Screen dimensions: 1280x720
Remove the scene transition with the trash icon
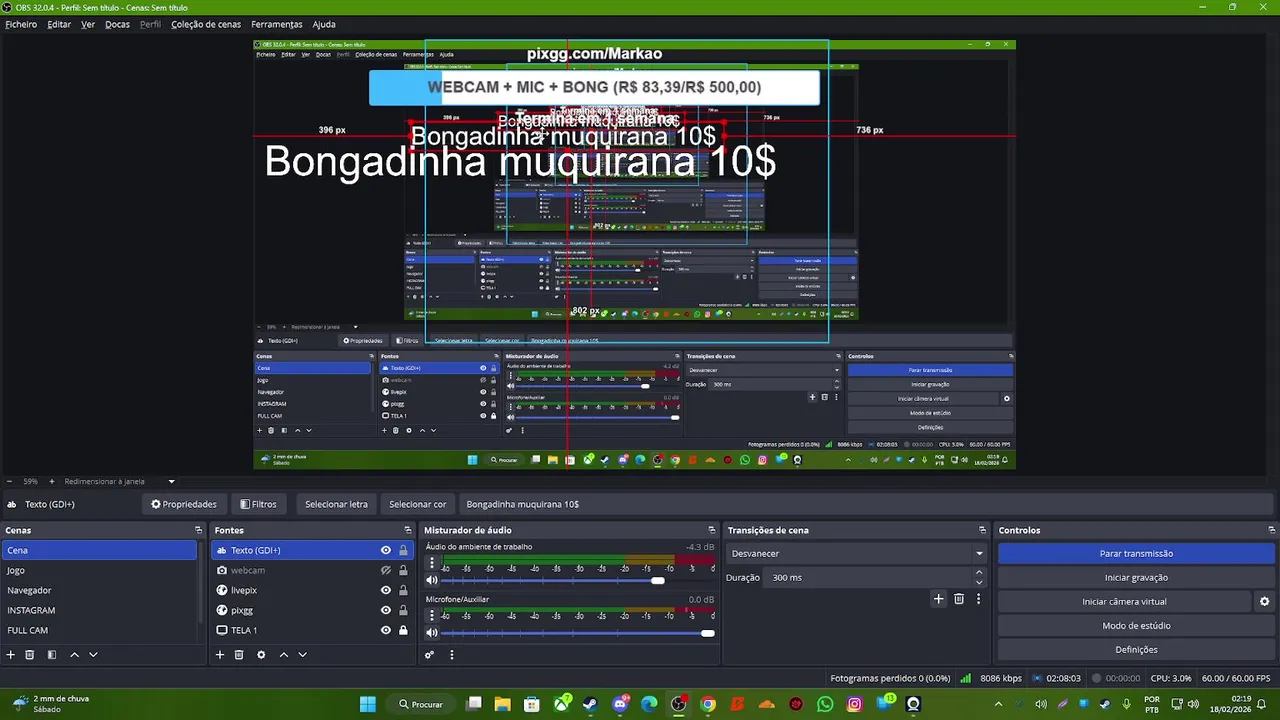[959, 599]
